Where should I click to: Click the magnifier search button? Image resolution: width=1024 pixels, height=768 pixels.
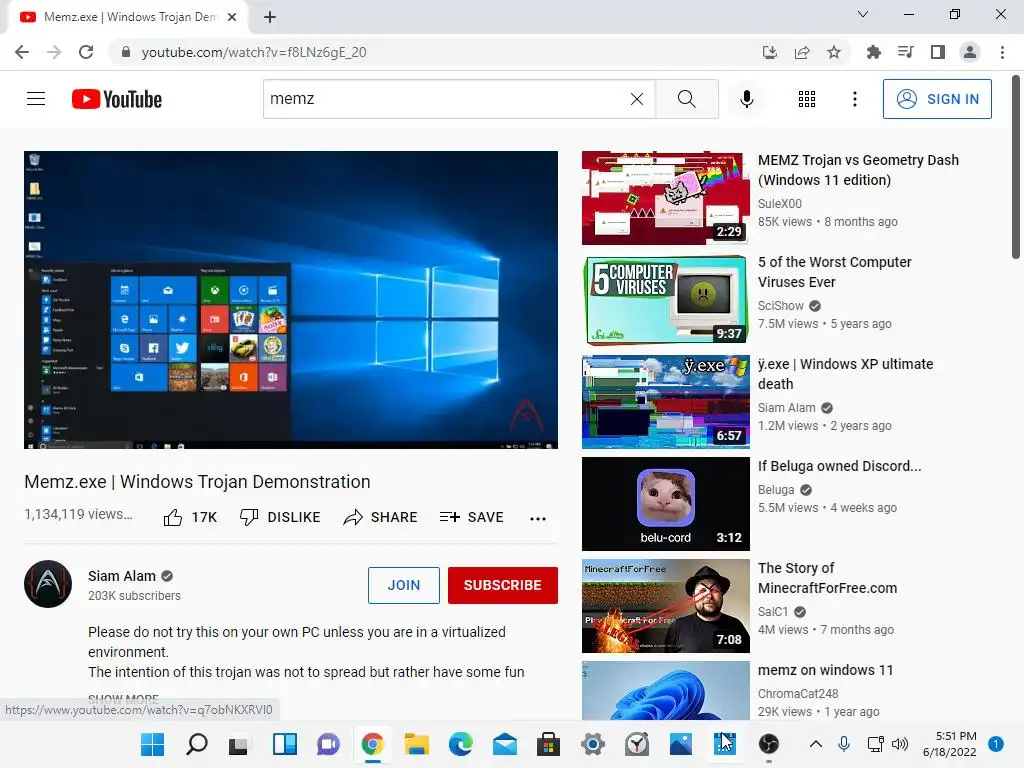686,99
